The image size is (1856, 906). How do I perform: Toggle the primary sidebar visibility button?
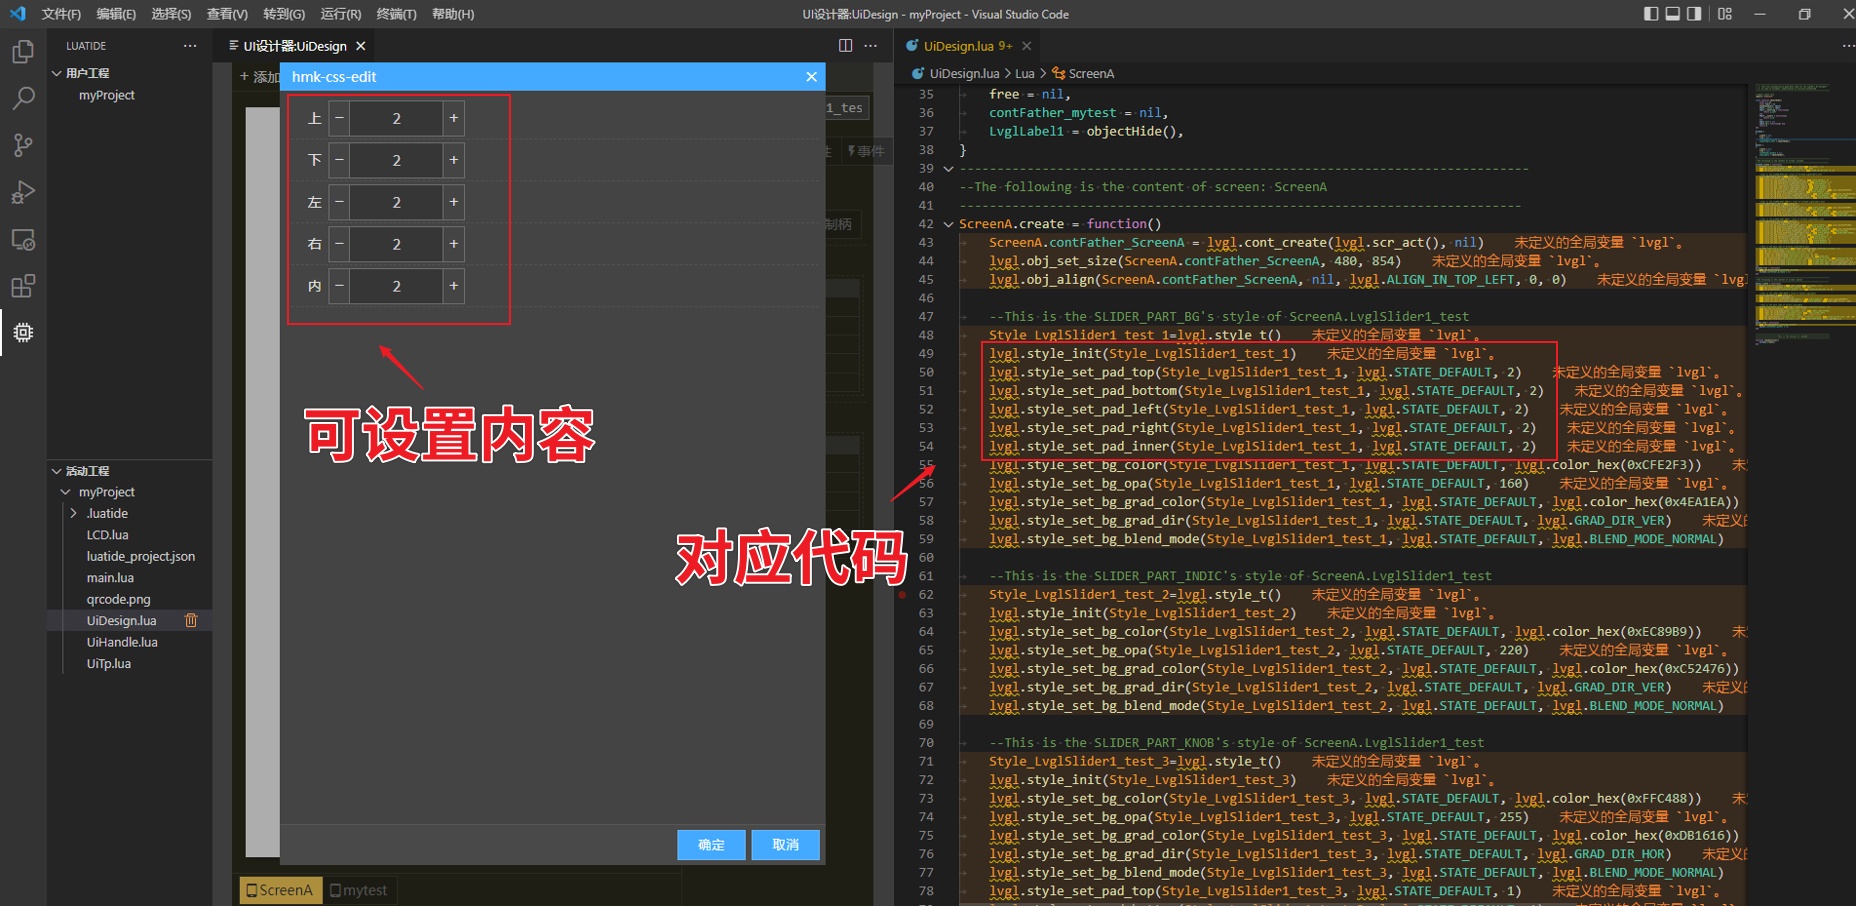pyautogui.click(x=1653, y=13)
